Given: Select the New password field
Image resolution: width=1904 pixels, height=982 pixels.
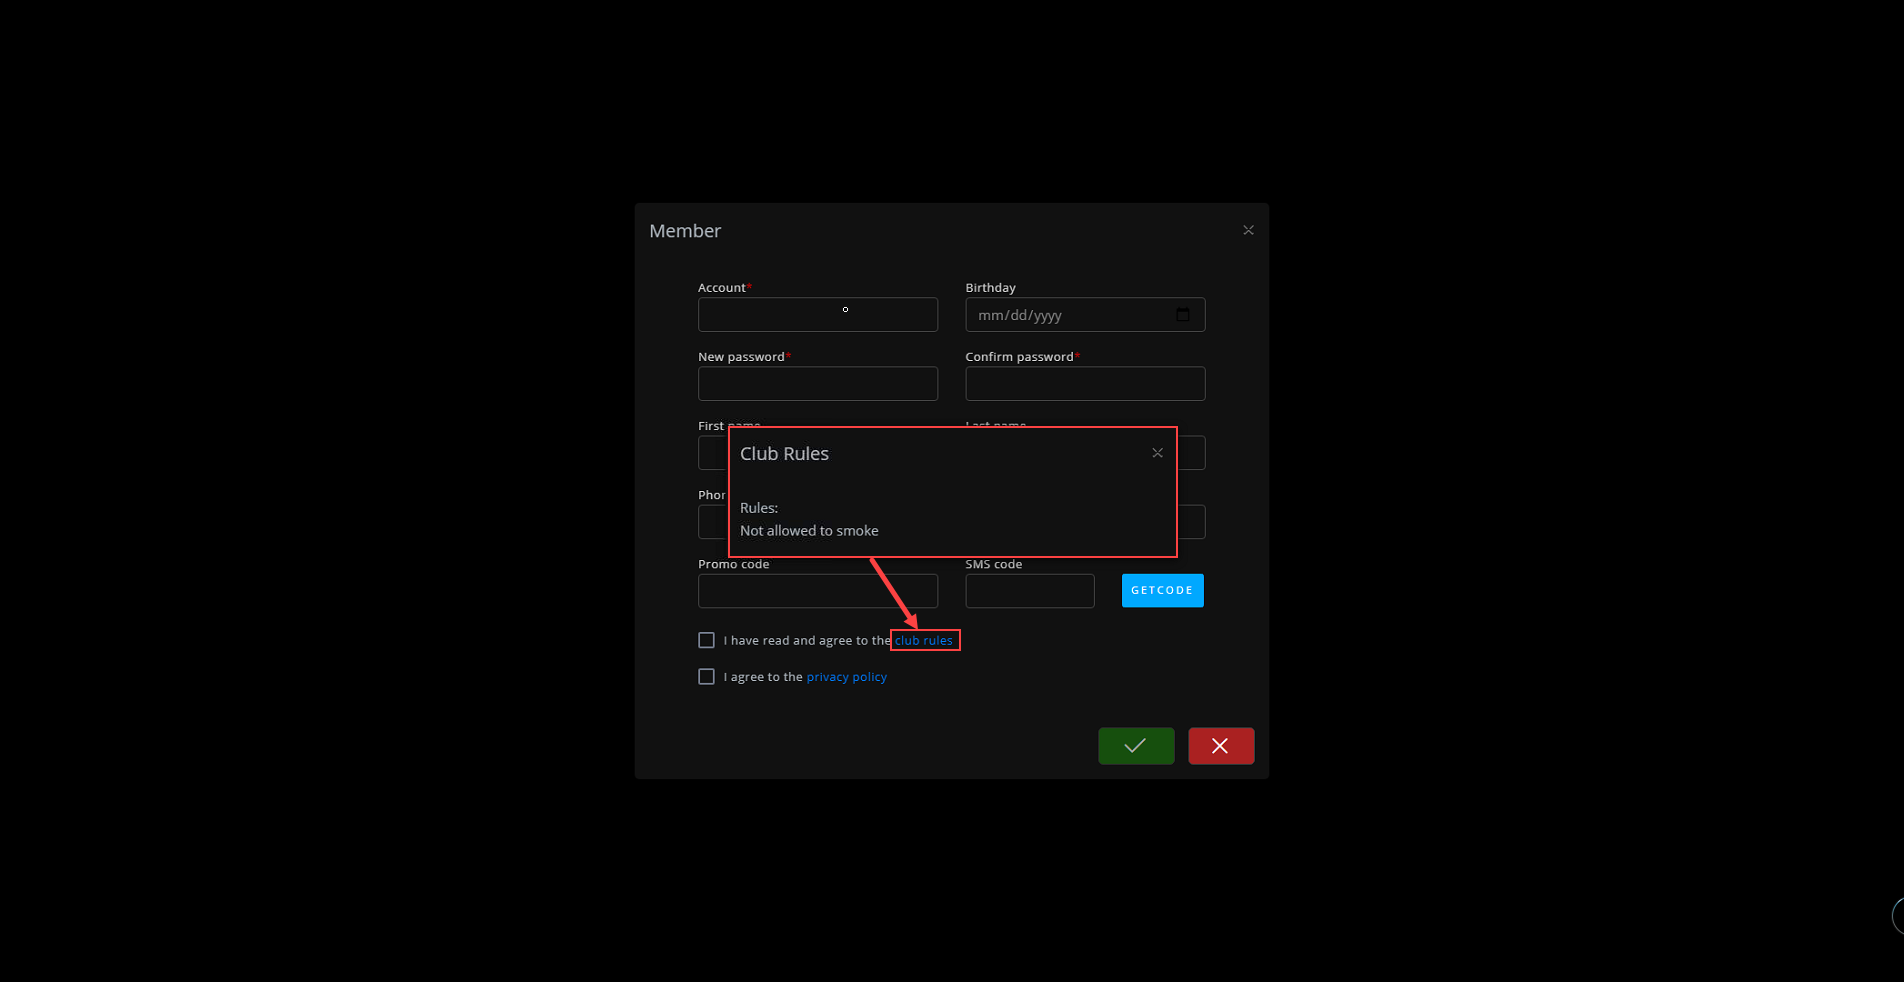Looking at the screenshot, I should coord(817,384).
